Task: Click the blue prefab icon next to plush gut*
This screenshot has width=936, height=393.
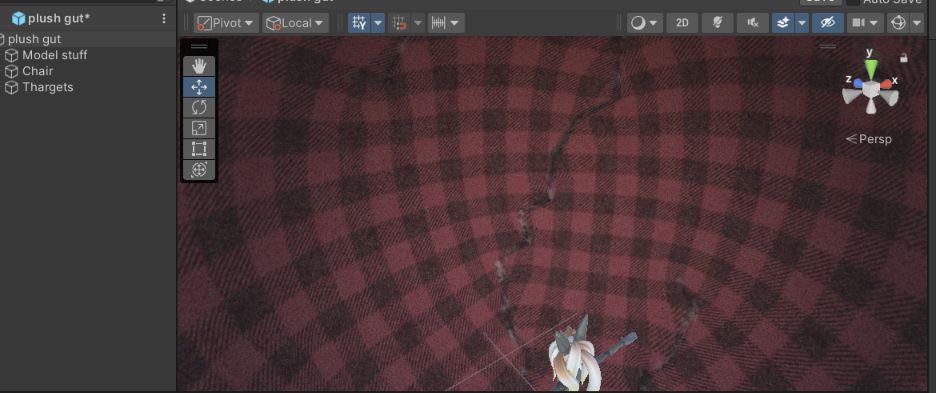Action: point(19,19)
